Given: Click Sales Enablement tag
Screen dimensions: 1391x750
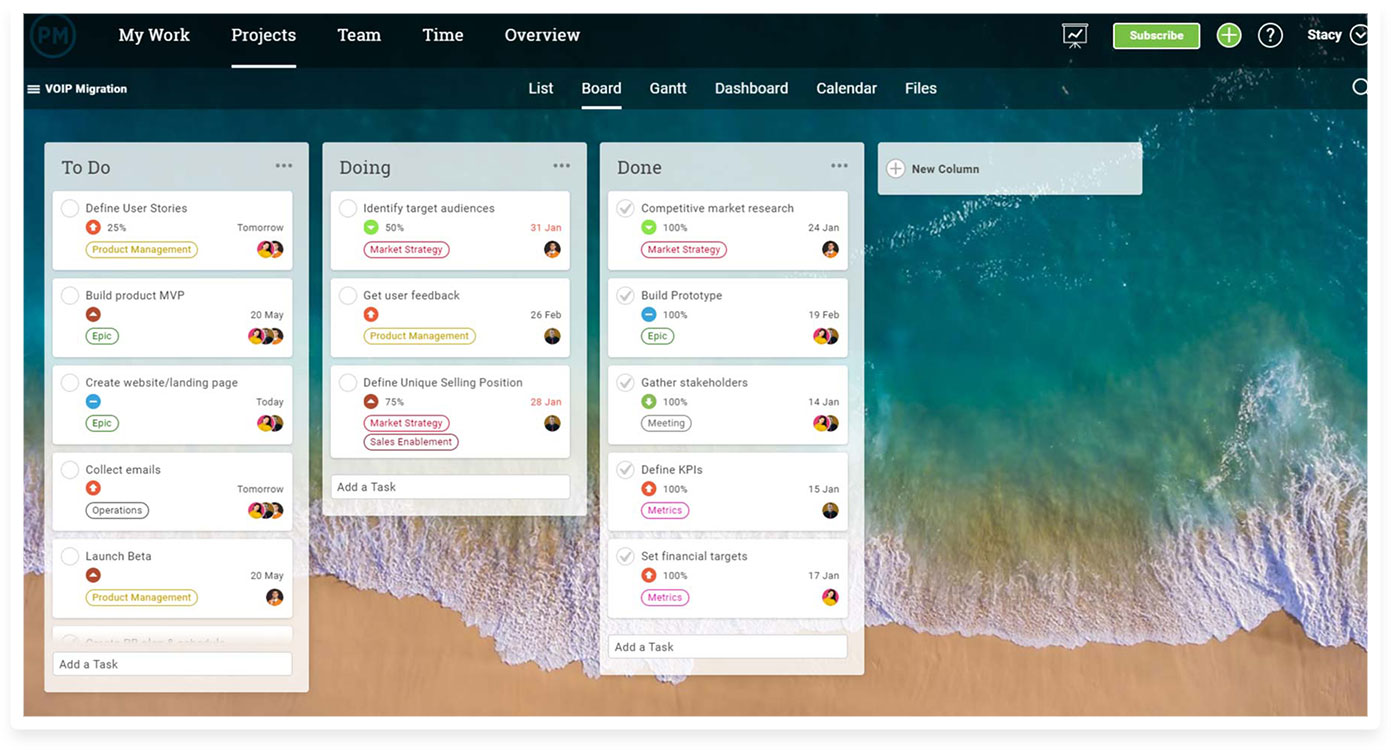Looking at the screenshot, I should [411, 442].
